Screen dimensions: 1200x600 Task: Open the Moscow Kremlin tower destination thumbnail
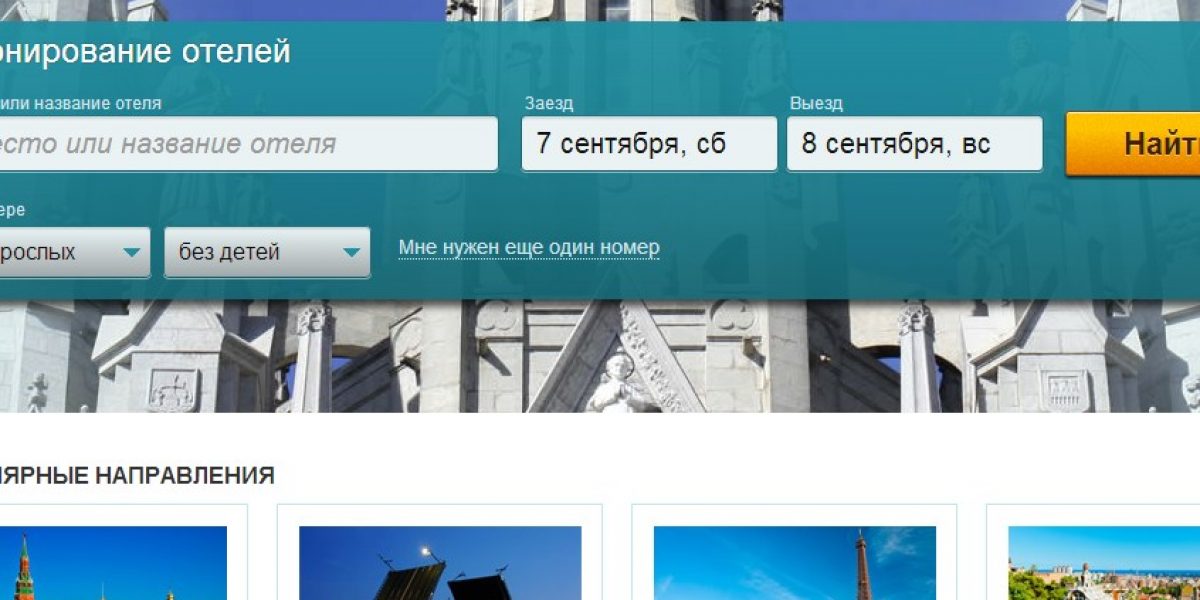tap(113, 563)
